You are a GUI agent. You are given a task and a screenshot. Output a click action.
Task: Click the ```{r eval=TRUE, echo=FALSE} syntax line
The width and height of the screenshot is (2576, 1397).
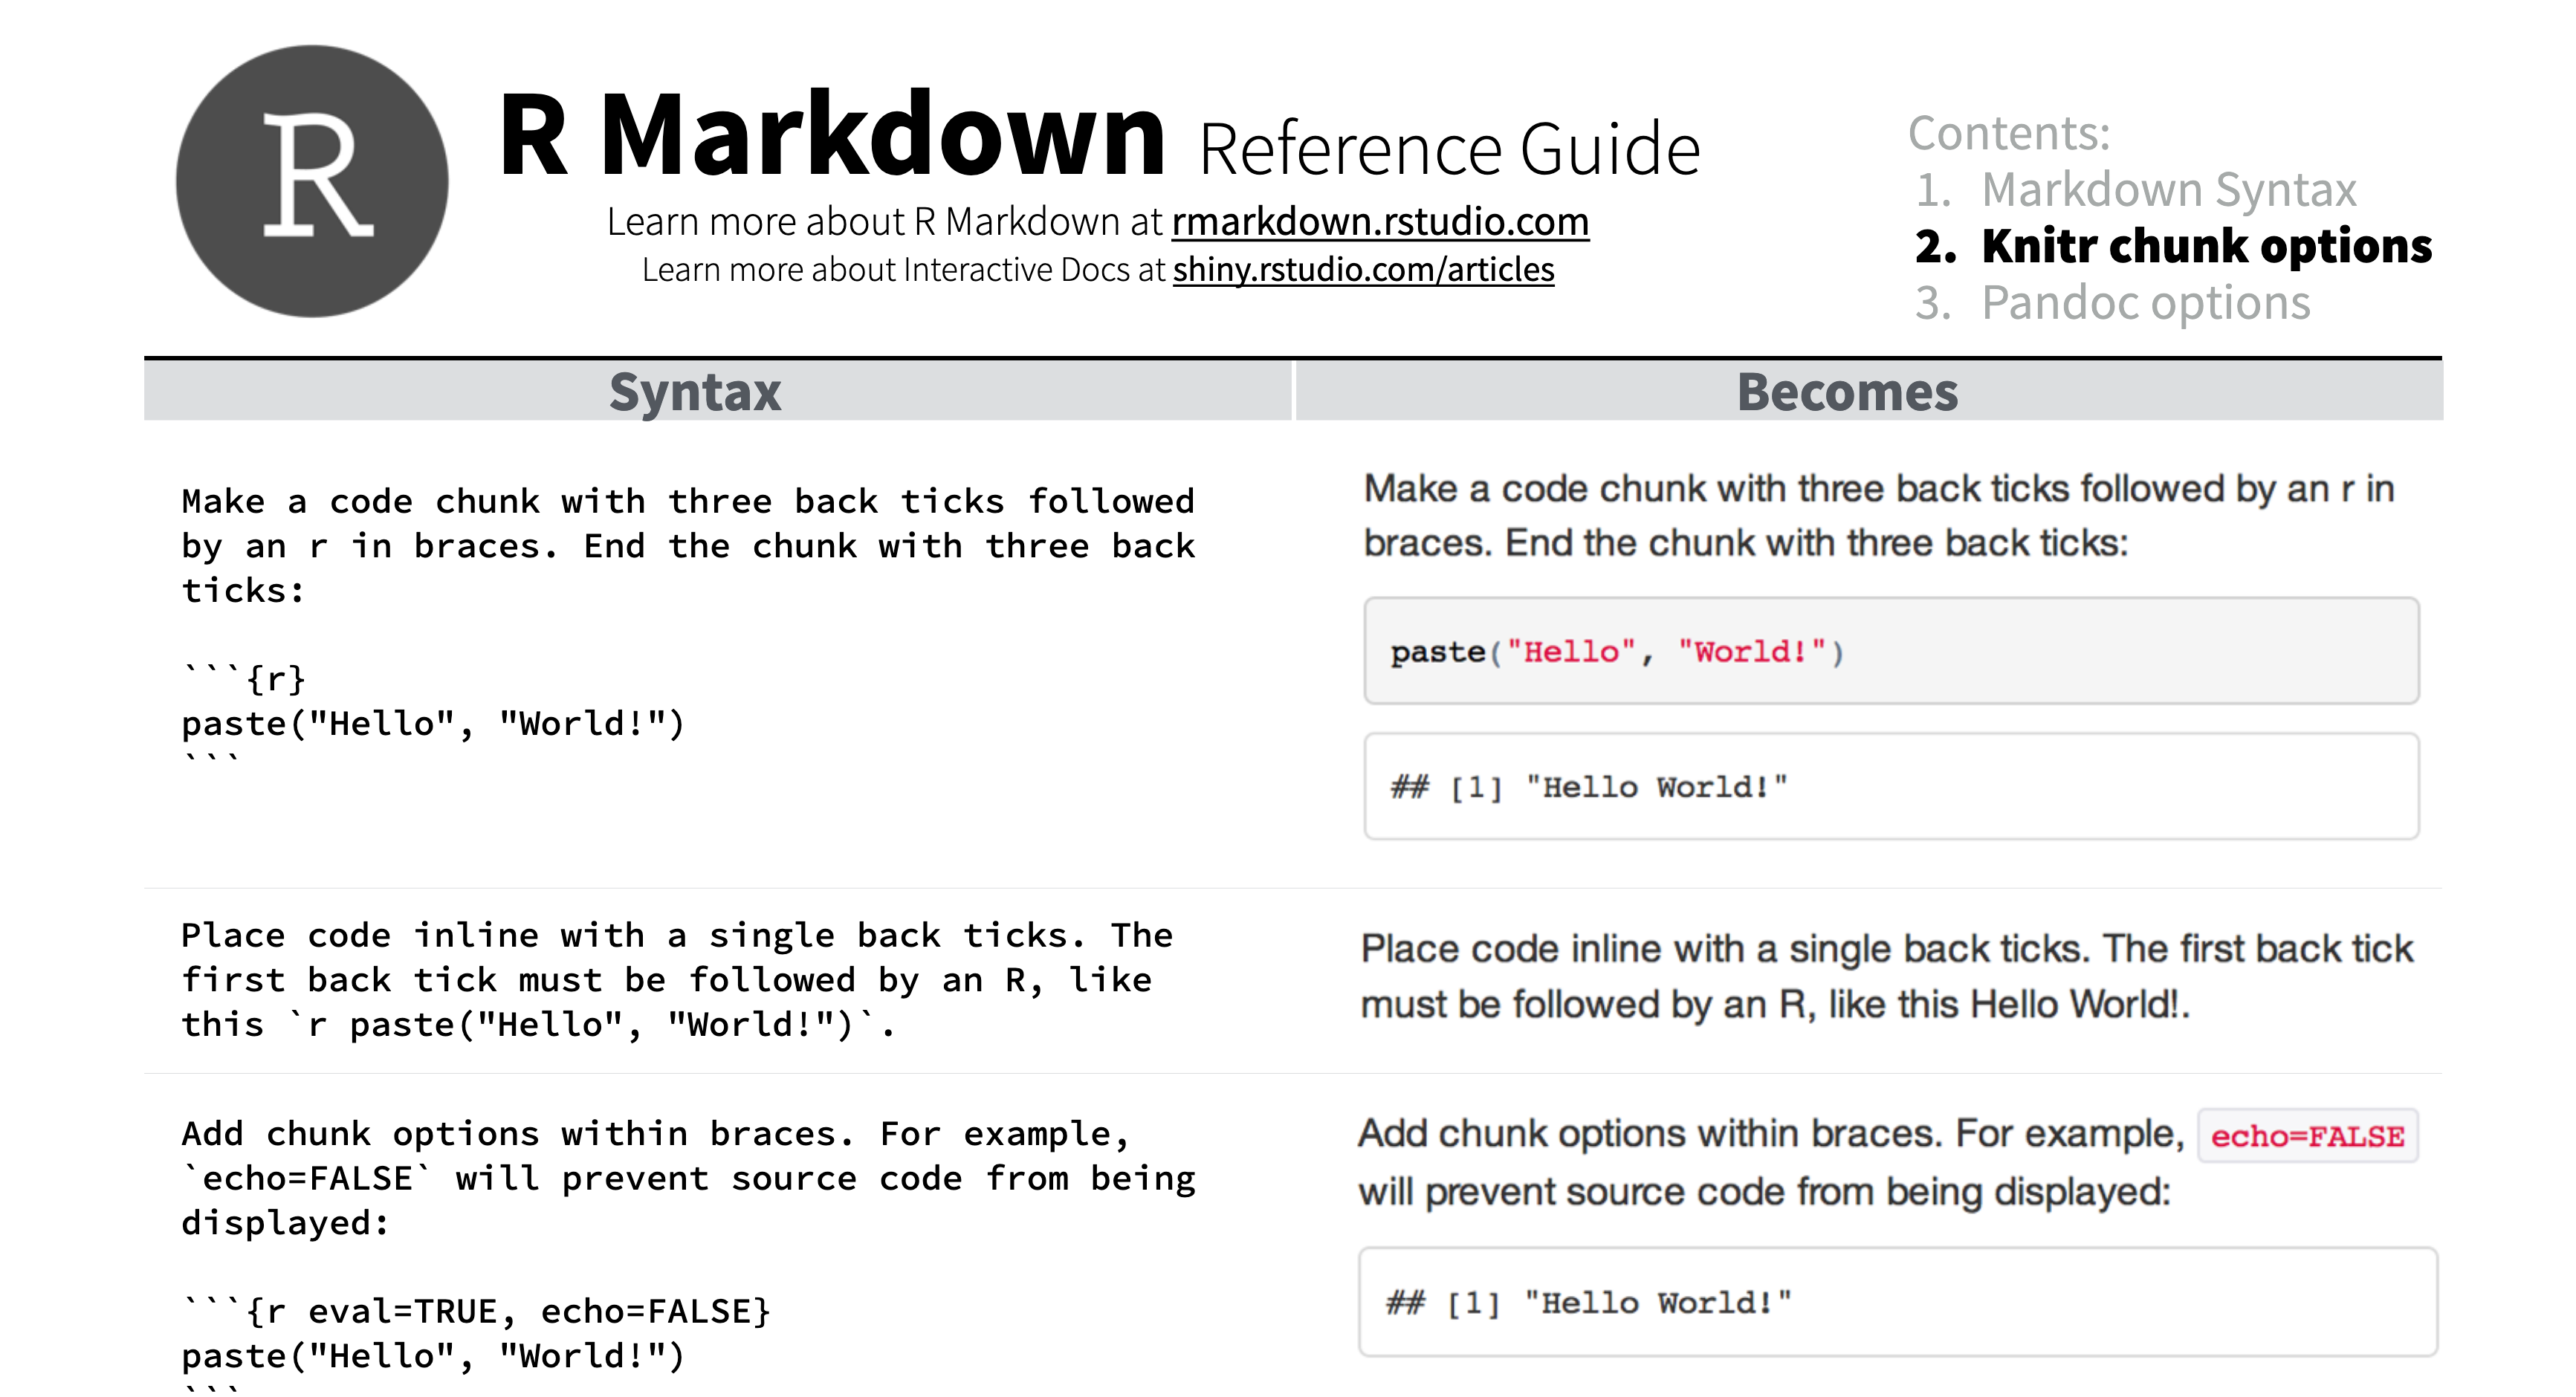tap(477, 1310)
